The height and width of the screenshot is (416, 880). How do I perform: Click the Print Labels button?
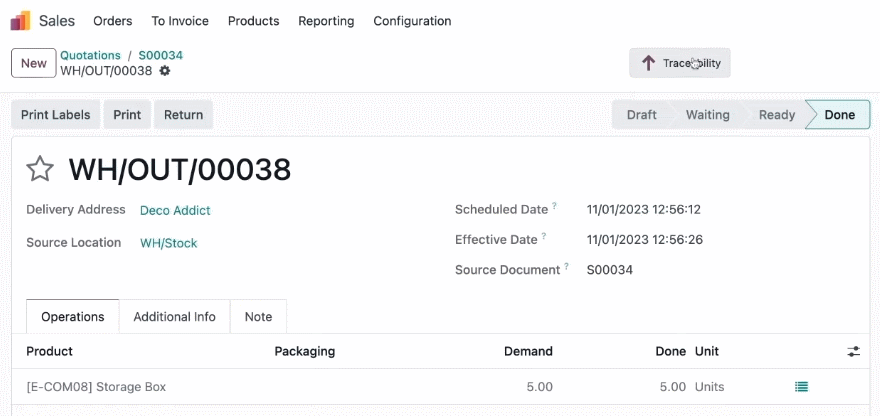coord(56,115)
